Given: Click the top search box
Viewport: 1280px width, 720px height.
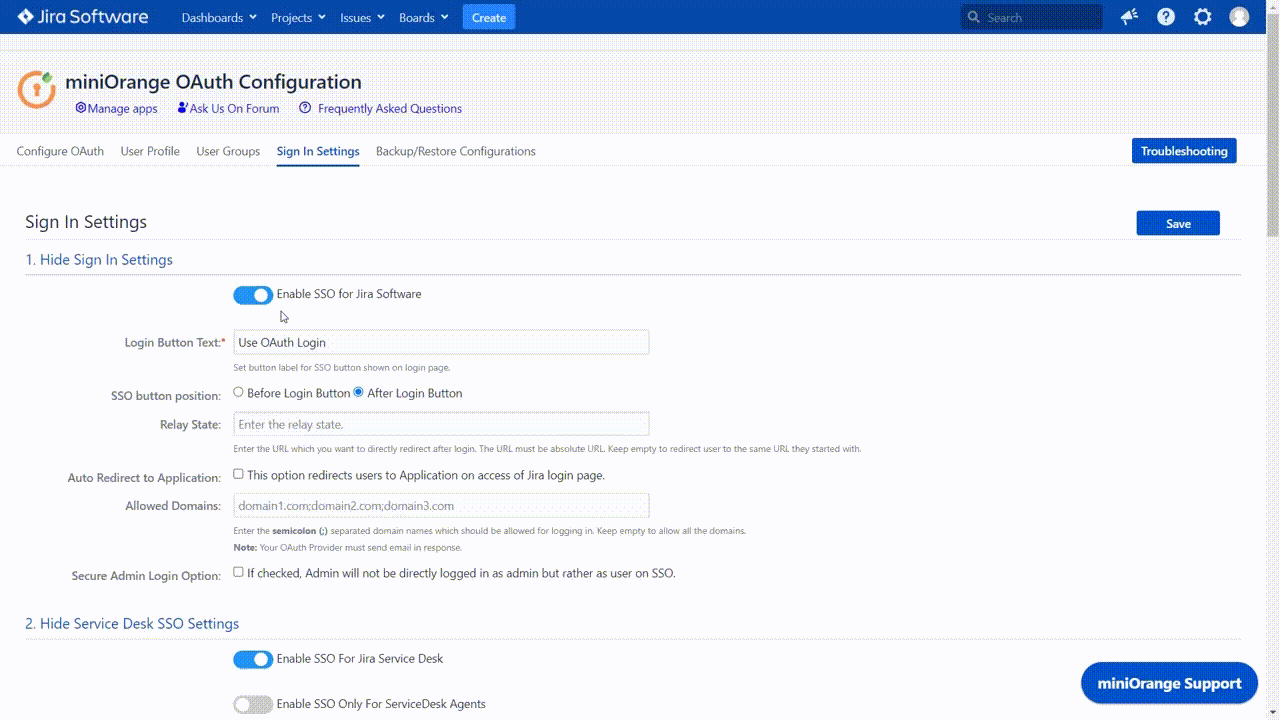Looking at the screenshot, I should click(x=1031, y=17).
